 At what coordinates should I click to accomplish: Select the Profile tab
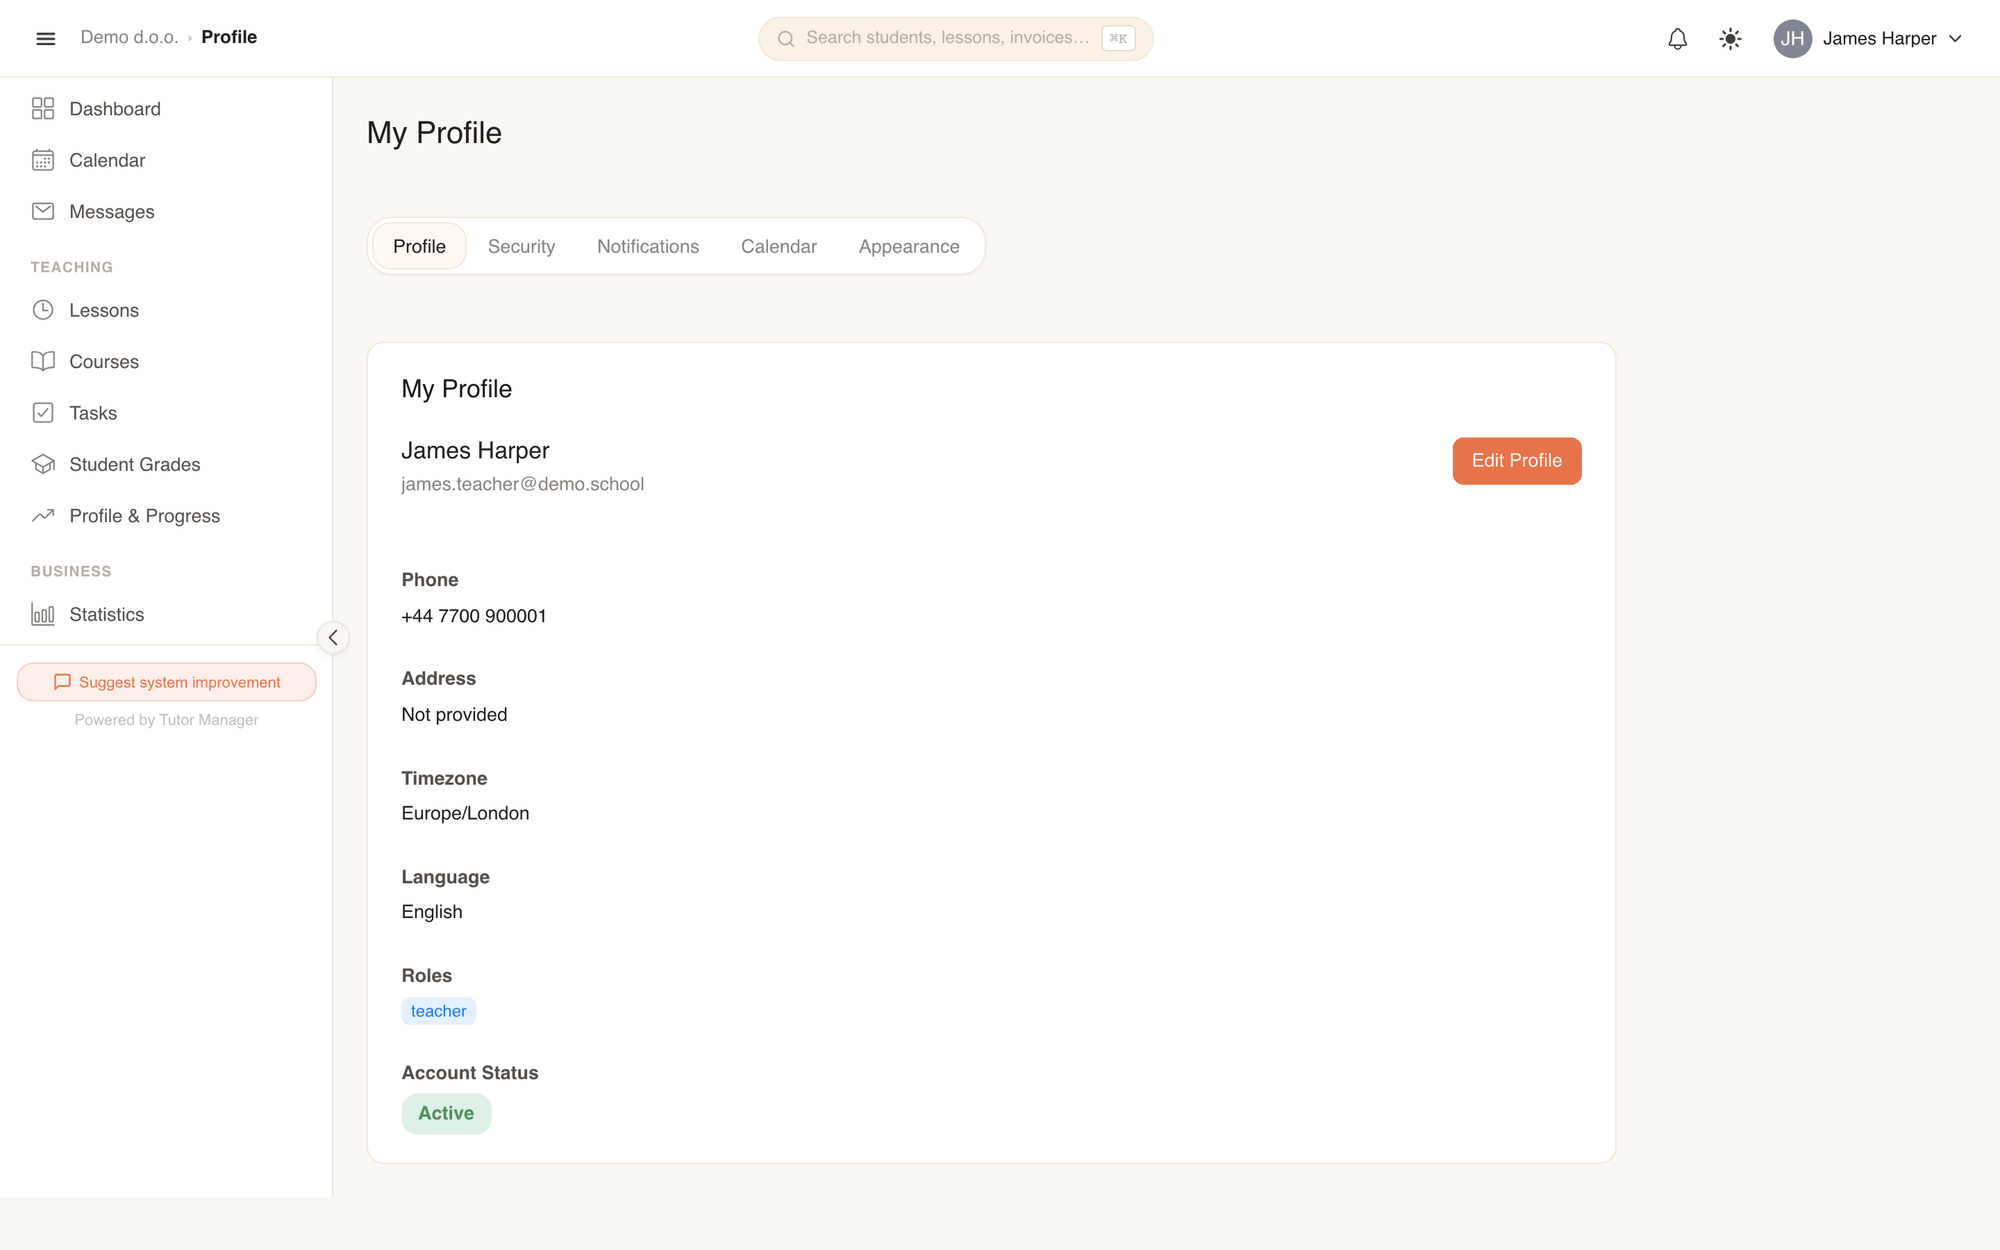pyautogui.click(x=419, y=247)
